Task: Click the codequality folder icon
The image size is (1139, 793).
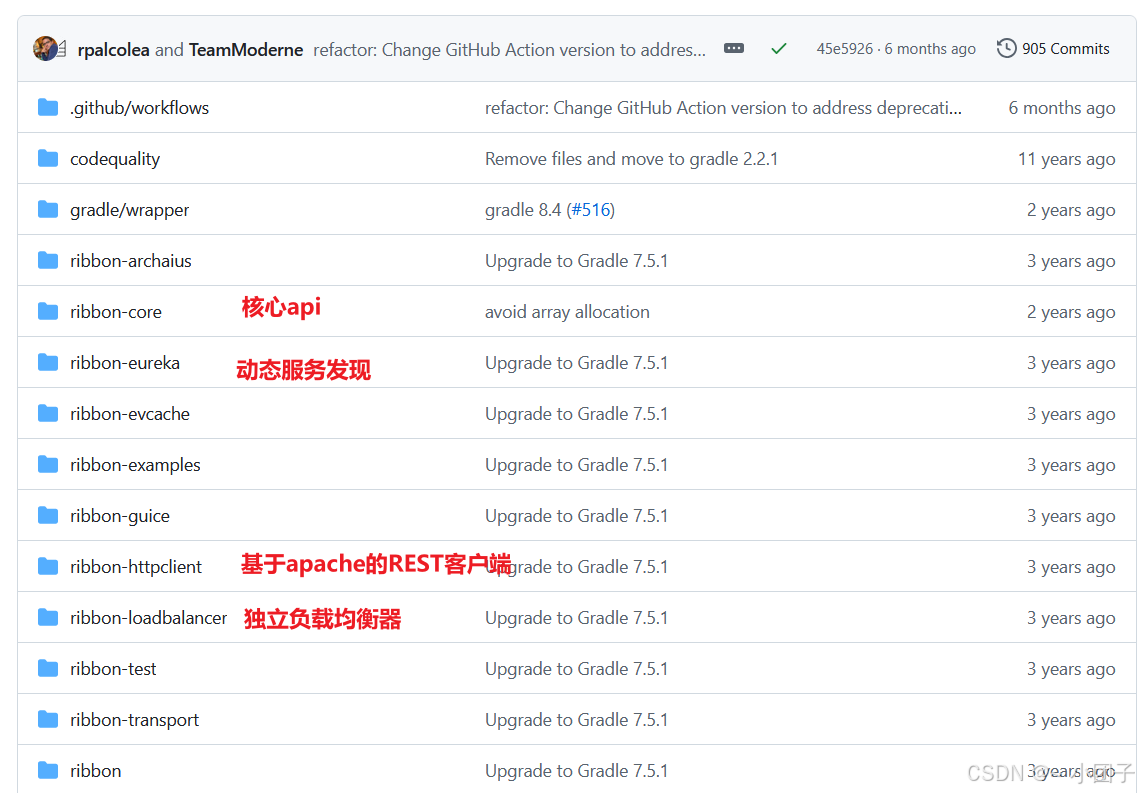Action: (48, 158)
